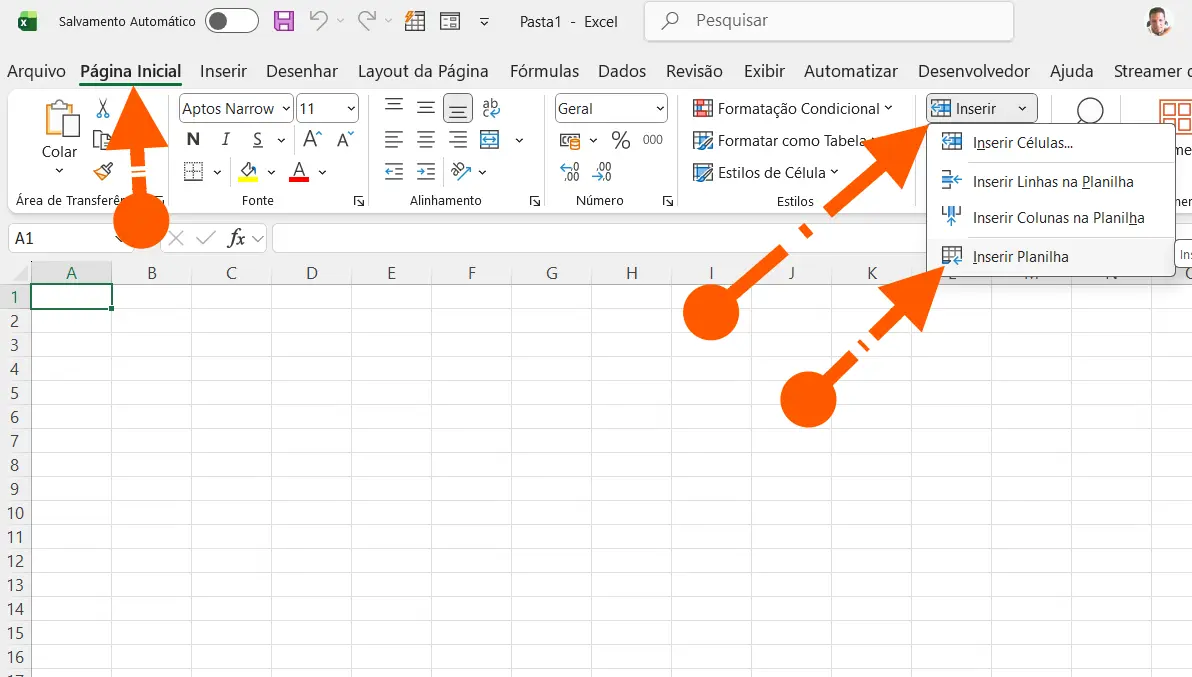Open the Desenvolvedor ribbon tab
This screenshot has height=677, width=1192.
pyautogui.click(x=973, y=71)
